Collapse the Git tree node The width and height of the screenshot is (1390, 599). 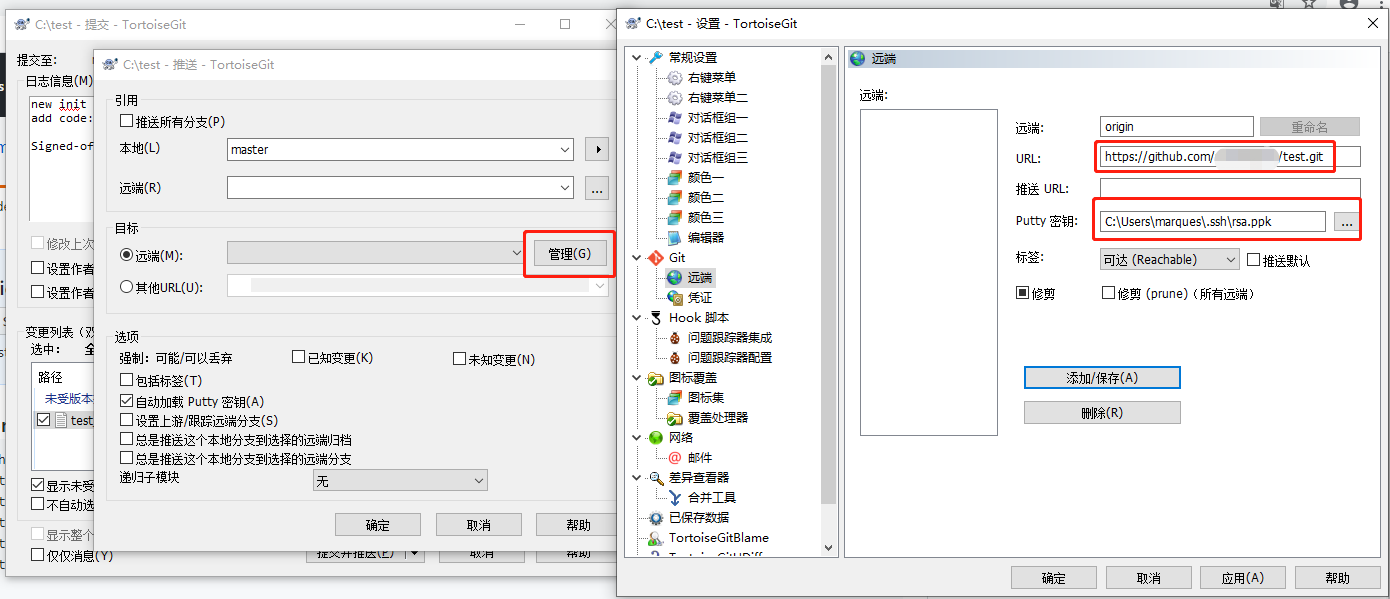[x=637, y=257]
